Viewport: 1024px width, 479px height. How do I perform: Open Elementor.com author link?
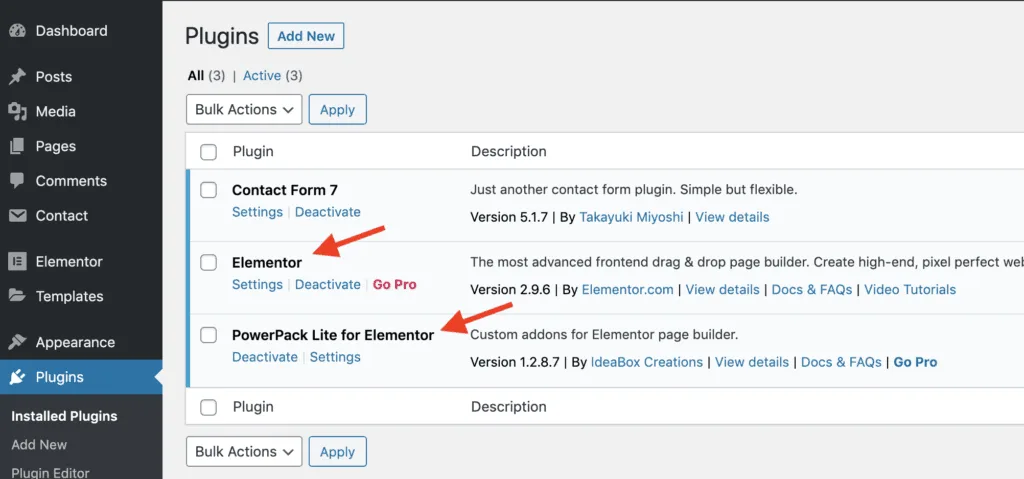(628, 289)
